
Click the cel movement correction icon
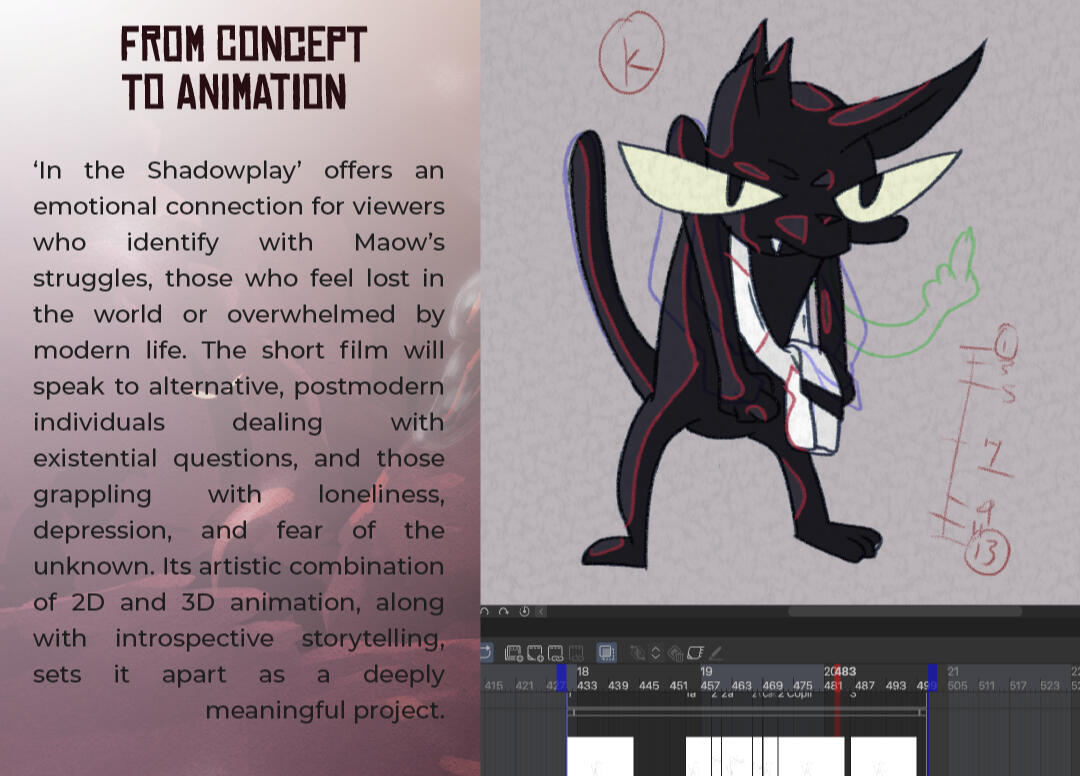[x=638, y=652]
